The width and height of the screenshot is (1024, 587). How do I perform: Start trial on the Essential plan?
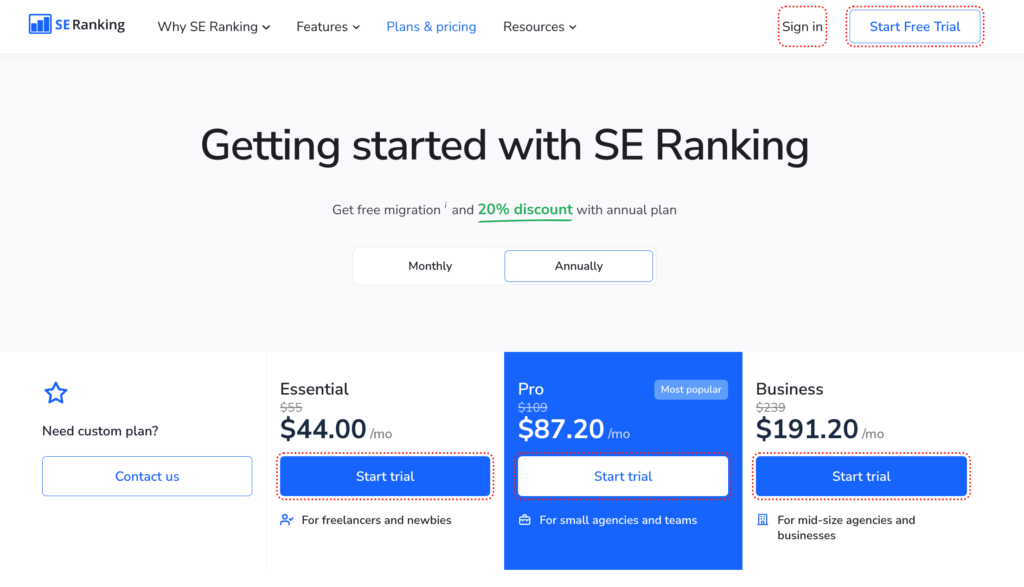384,476
